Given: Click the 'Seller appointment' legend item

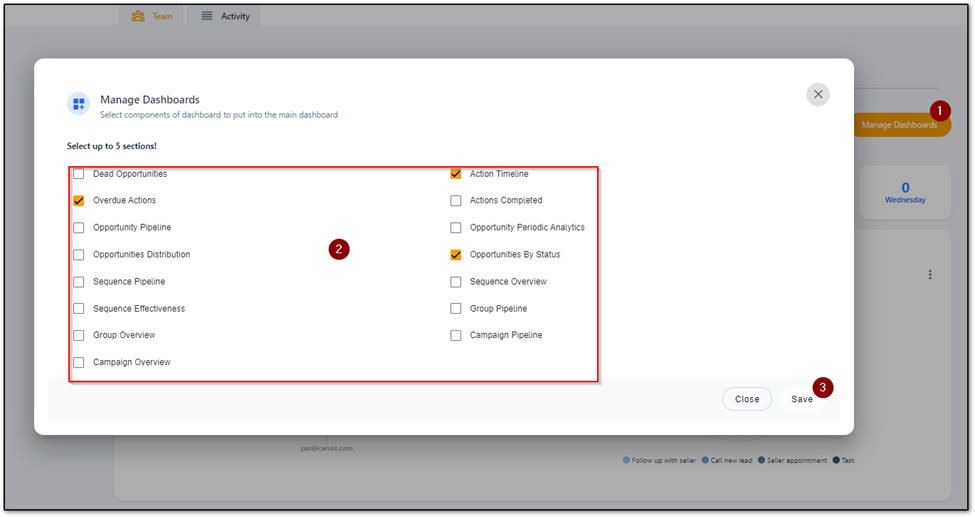Looking at the screenshot, I should click(792, 460).
